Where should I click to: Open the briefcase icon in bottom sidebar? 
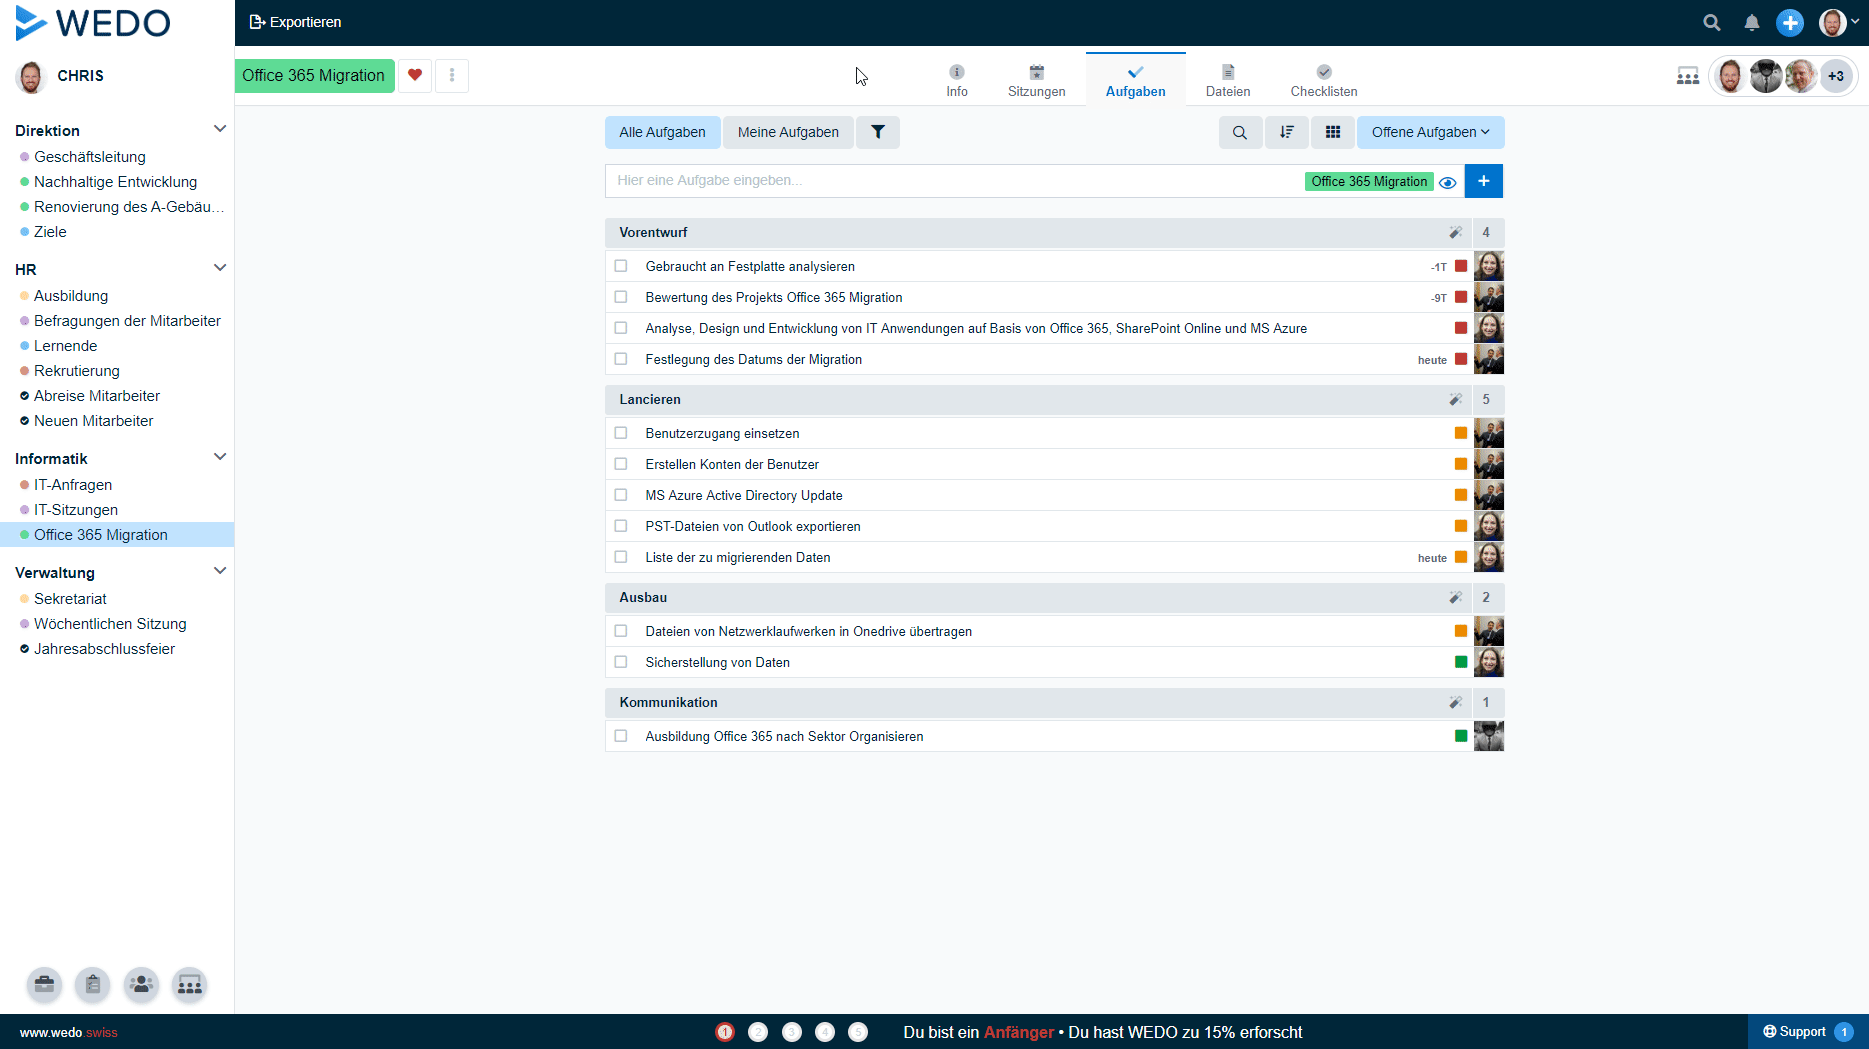pos(45,985)
